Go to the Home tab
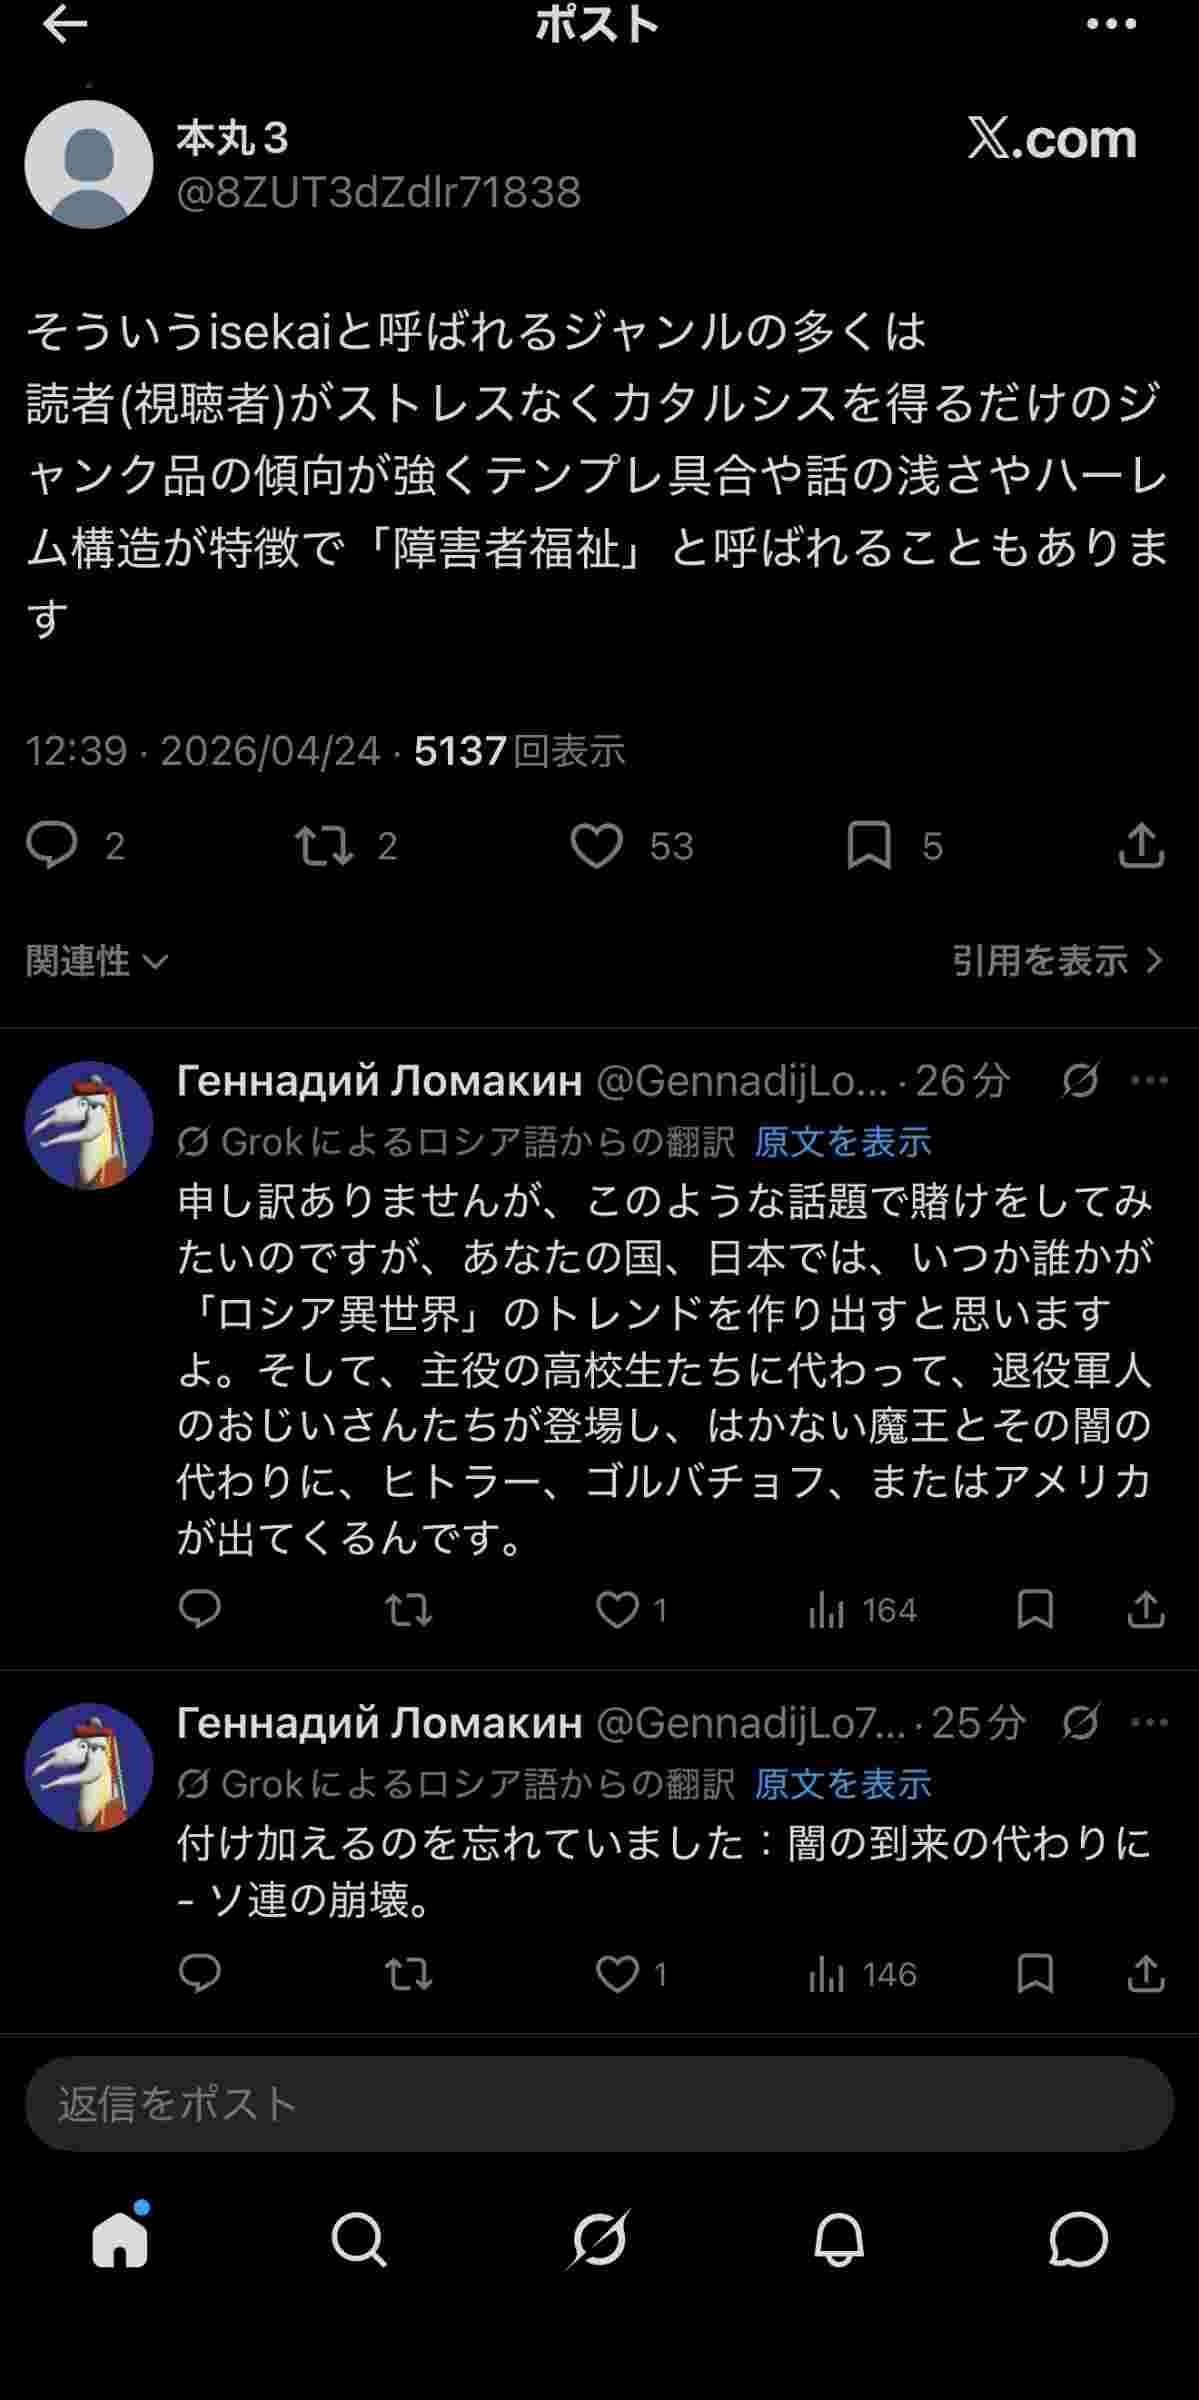Viewport: 1199px width, 2400px height. click(120, 2238)
